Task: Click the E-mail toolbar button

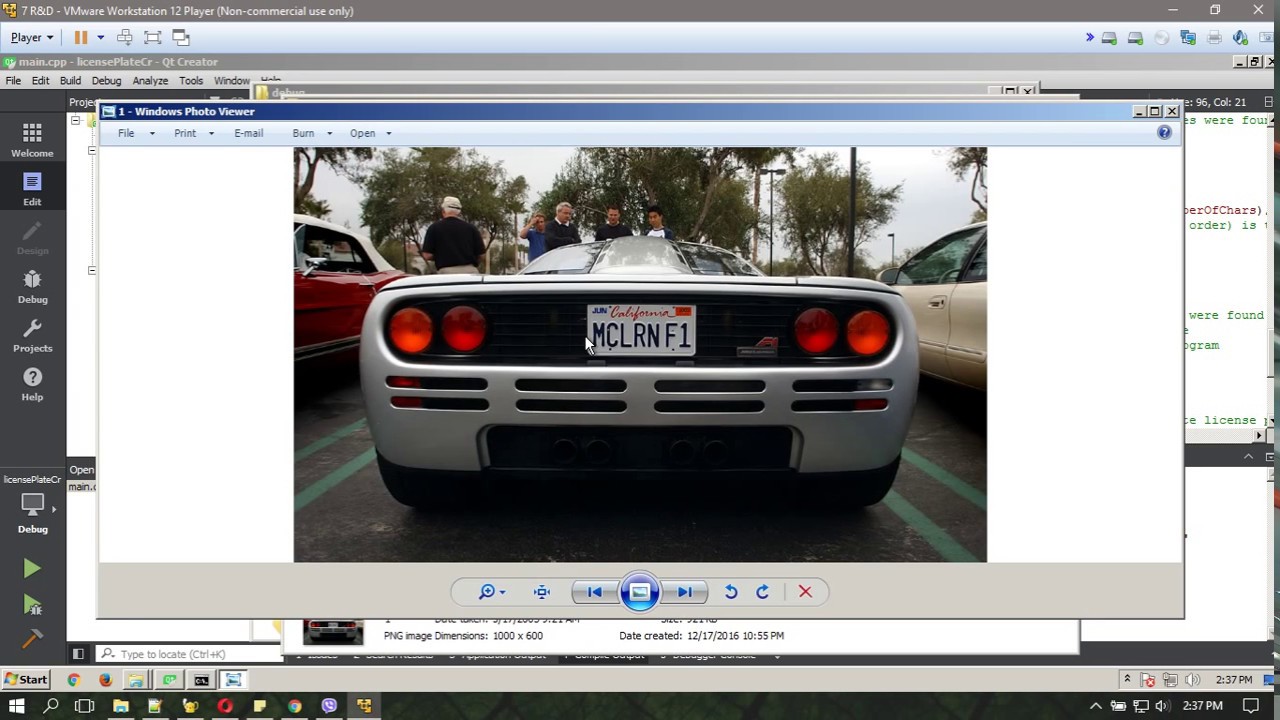Action: coord(248,133)
